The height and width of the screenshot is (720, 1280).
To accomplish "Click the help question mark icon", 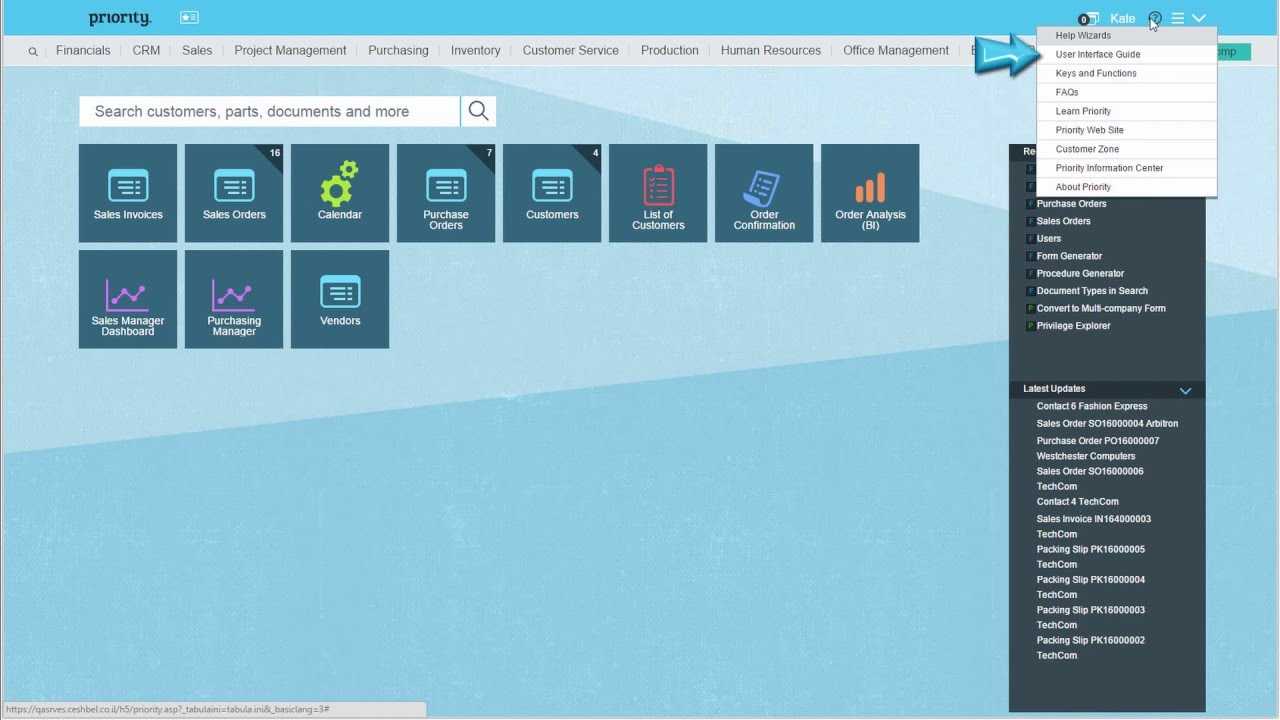I will (1155, 19).
